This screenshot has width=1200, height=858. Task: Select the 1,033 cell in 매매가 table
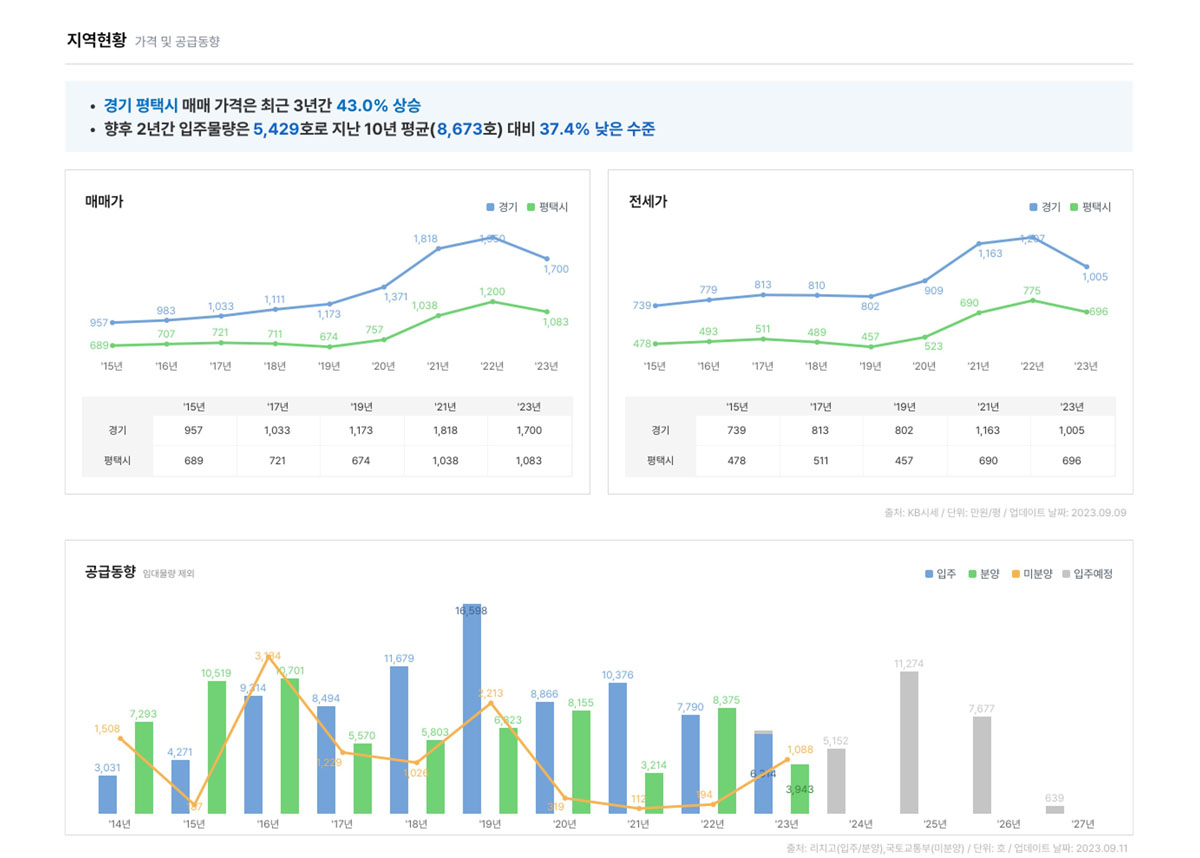coord(278,431)
